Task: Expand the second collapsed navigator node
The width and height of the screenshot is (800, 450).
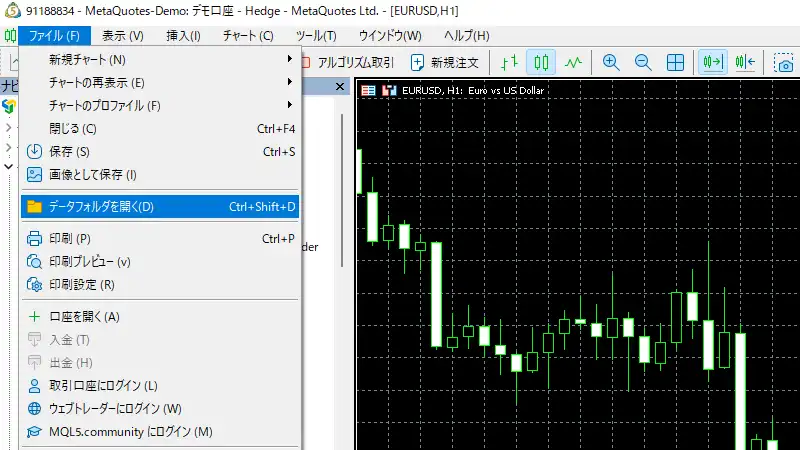Action: pos(8,147)
